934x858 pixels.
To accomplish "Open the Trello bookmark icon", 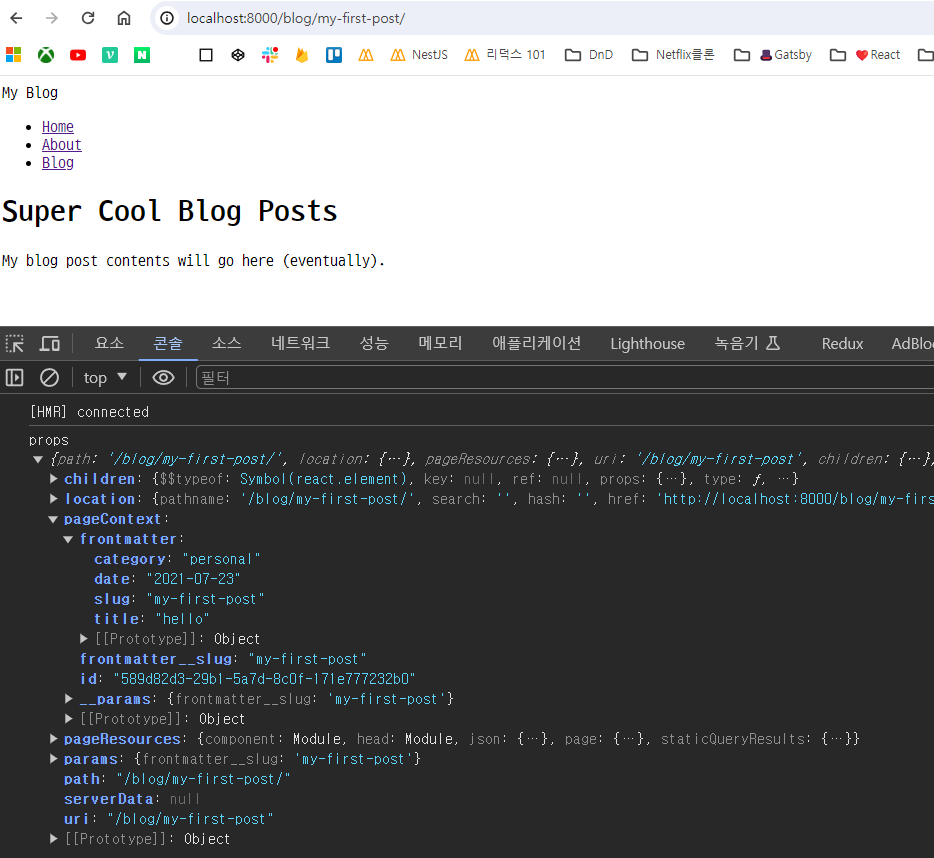I will click(334, 55).
